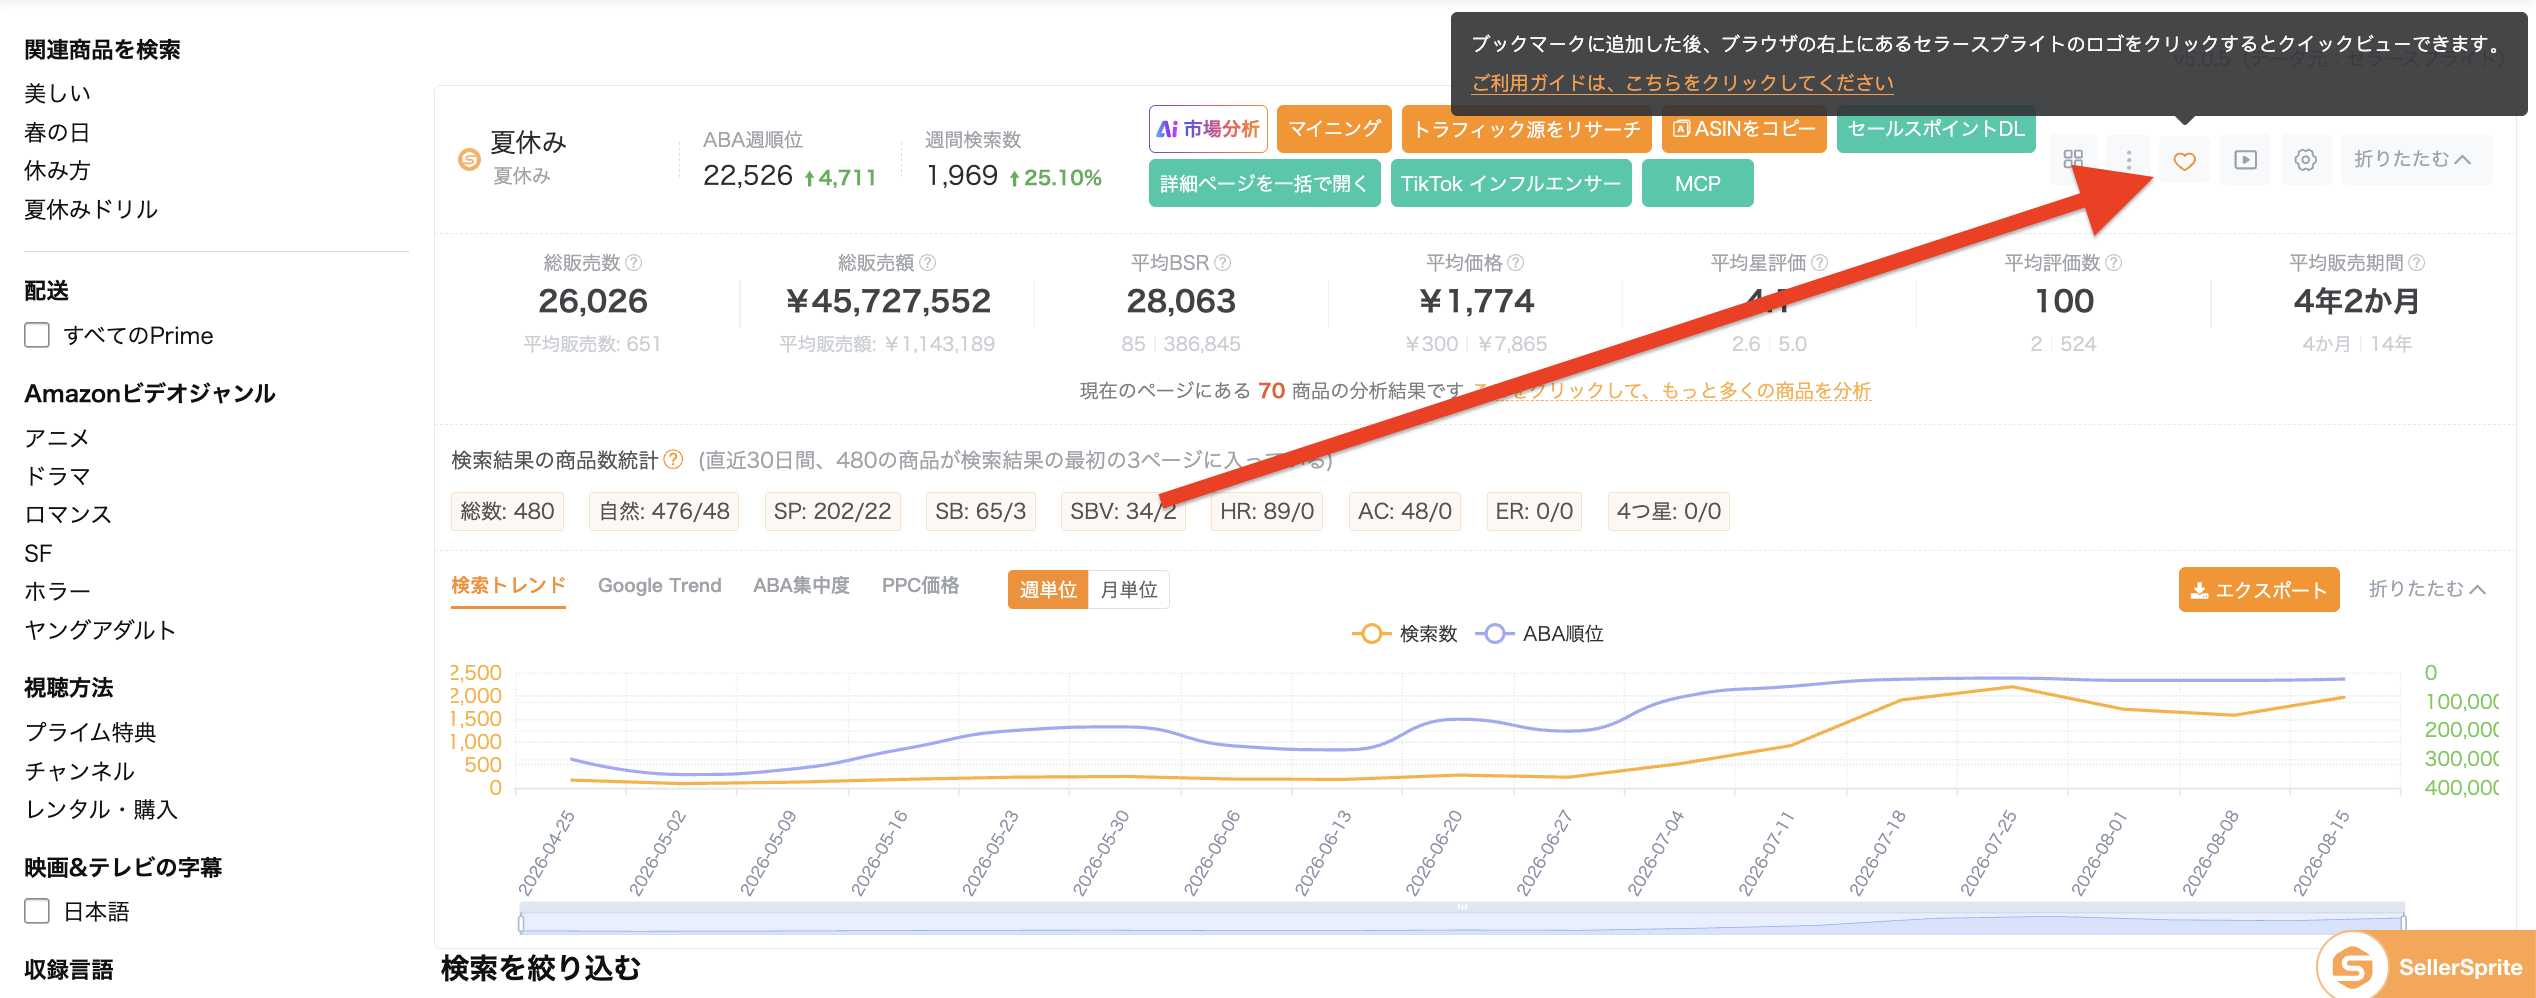Click the help icon next to 平均価格

[1516, 263]
